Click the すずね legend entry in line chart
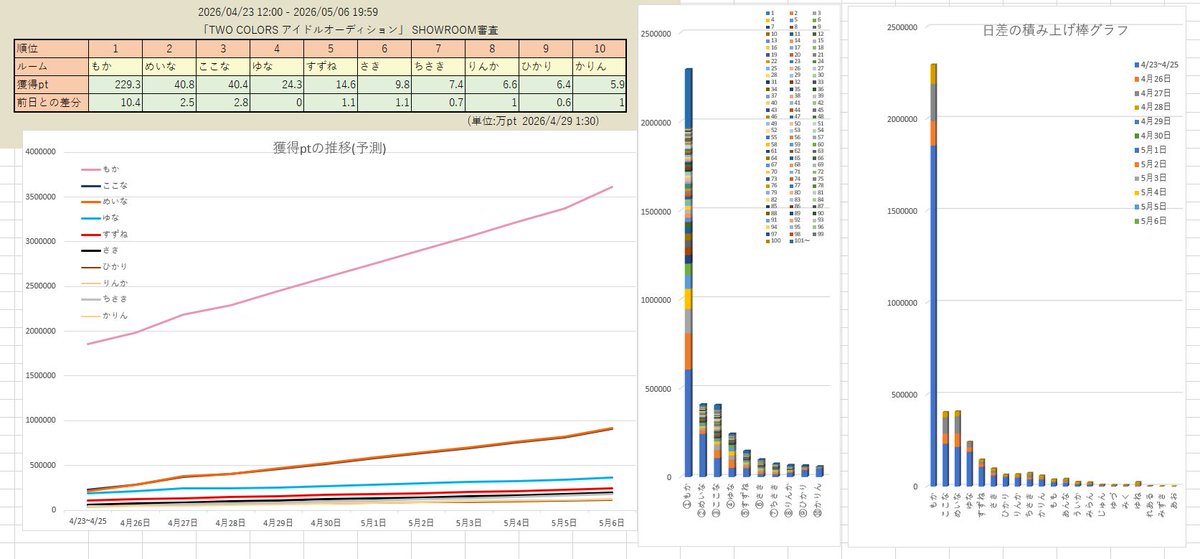 point(103,235)
